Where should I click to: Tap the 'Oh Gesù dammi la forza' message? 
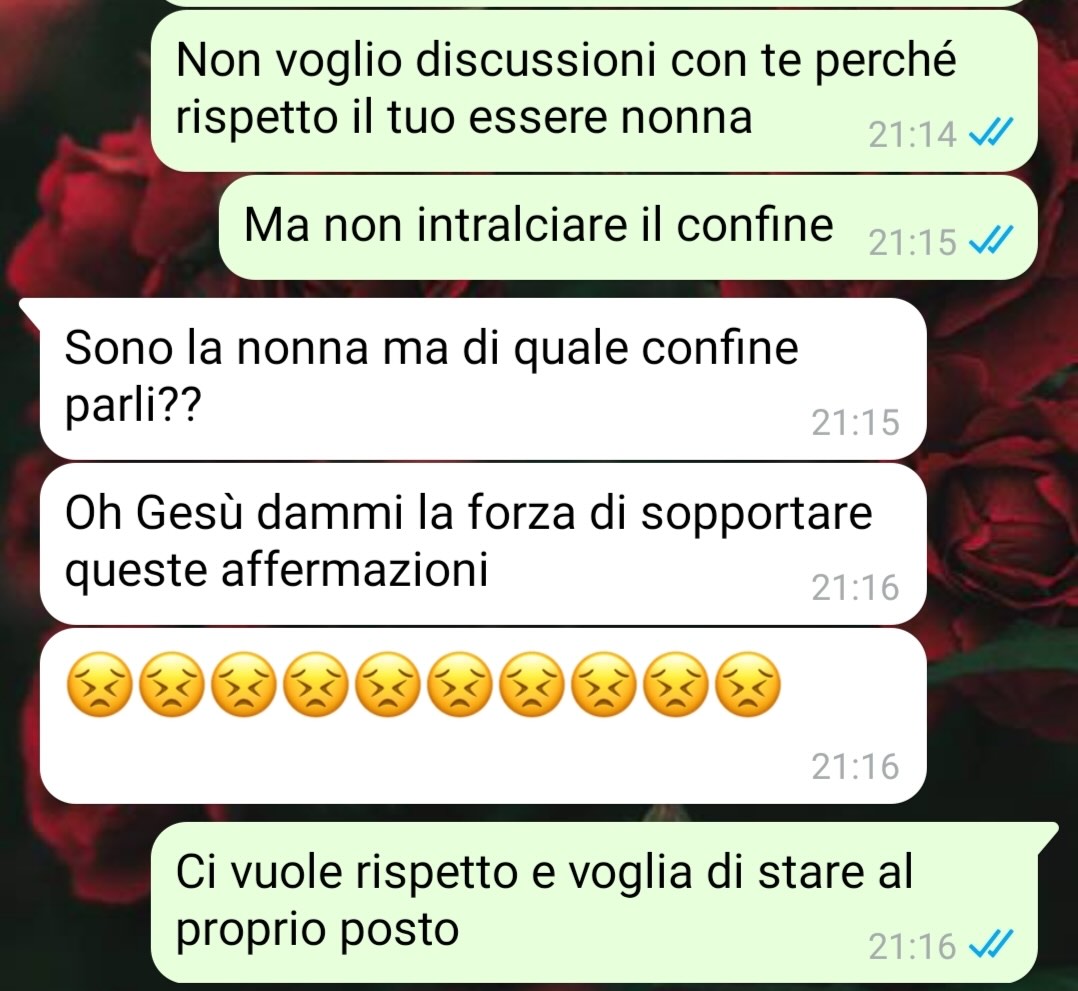tap(483, 544)
